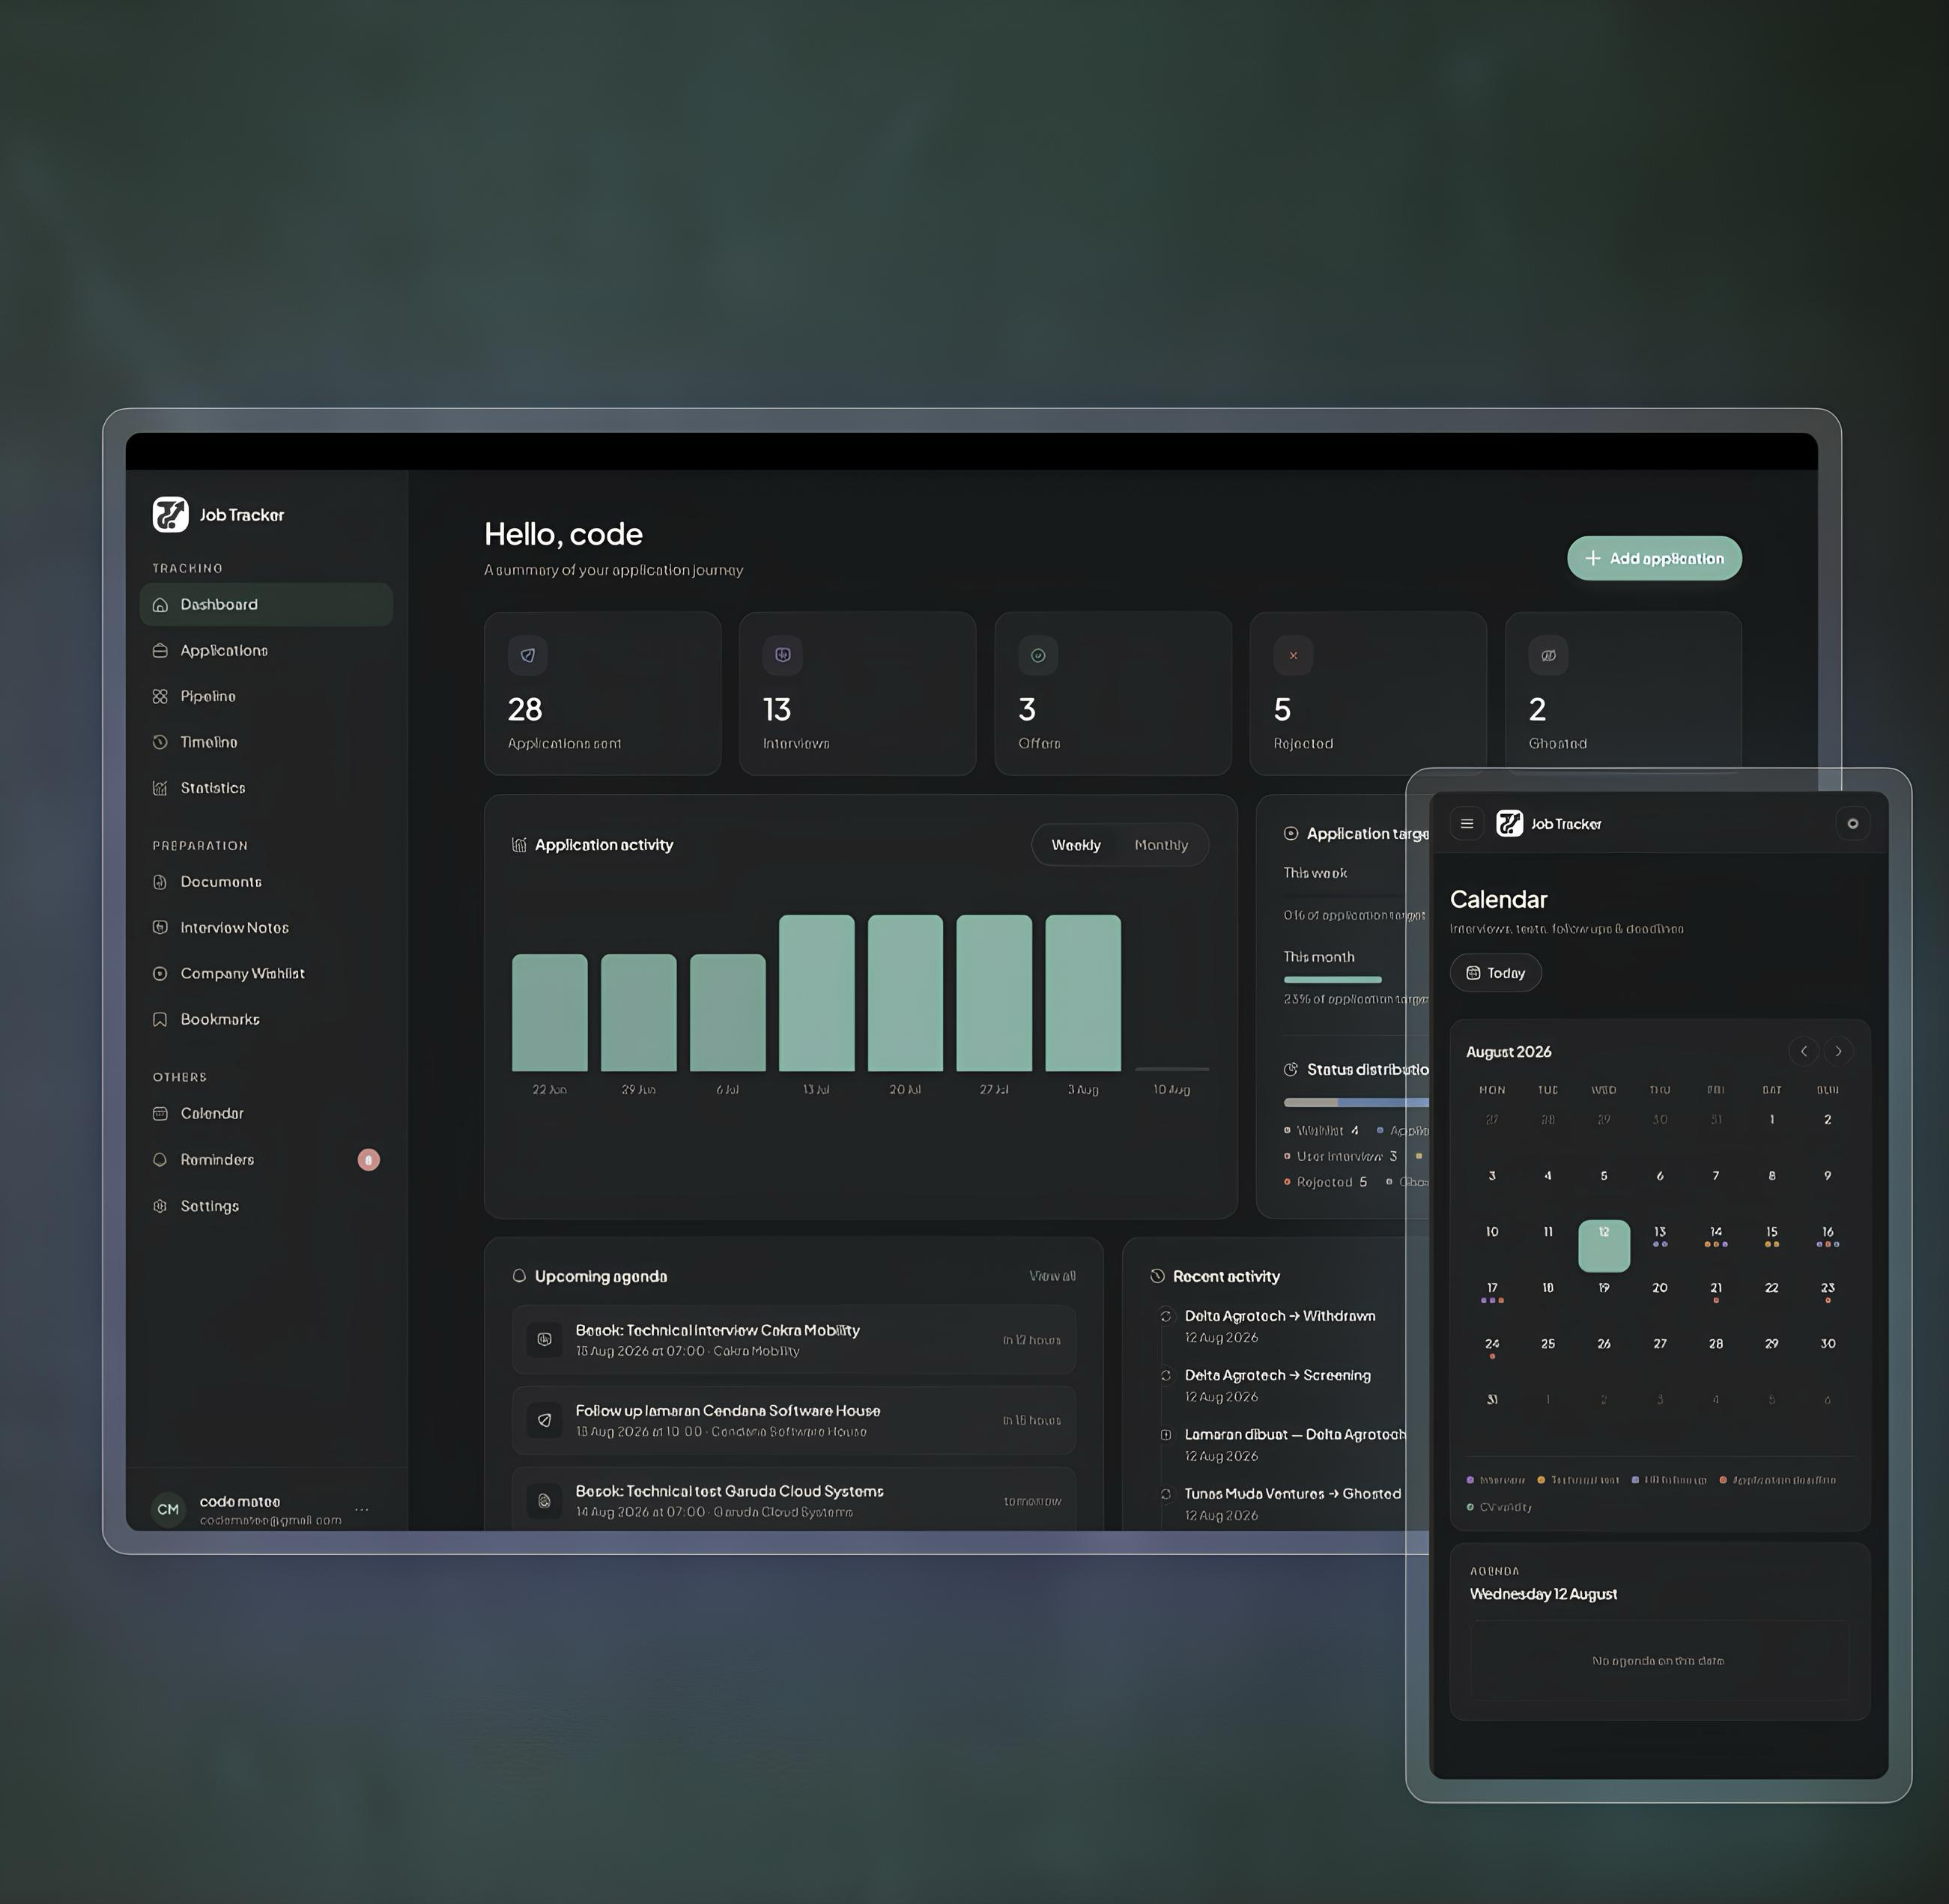The width and height of the screenshot is (1949, 1904).
Task: Click the Applications sent card icon
Action: [x=528, y=655]
